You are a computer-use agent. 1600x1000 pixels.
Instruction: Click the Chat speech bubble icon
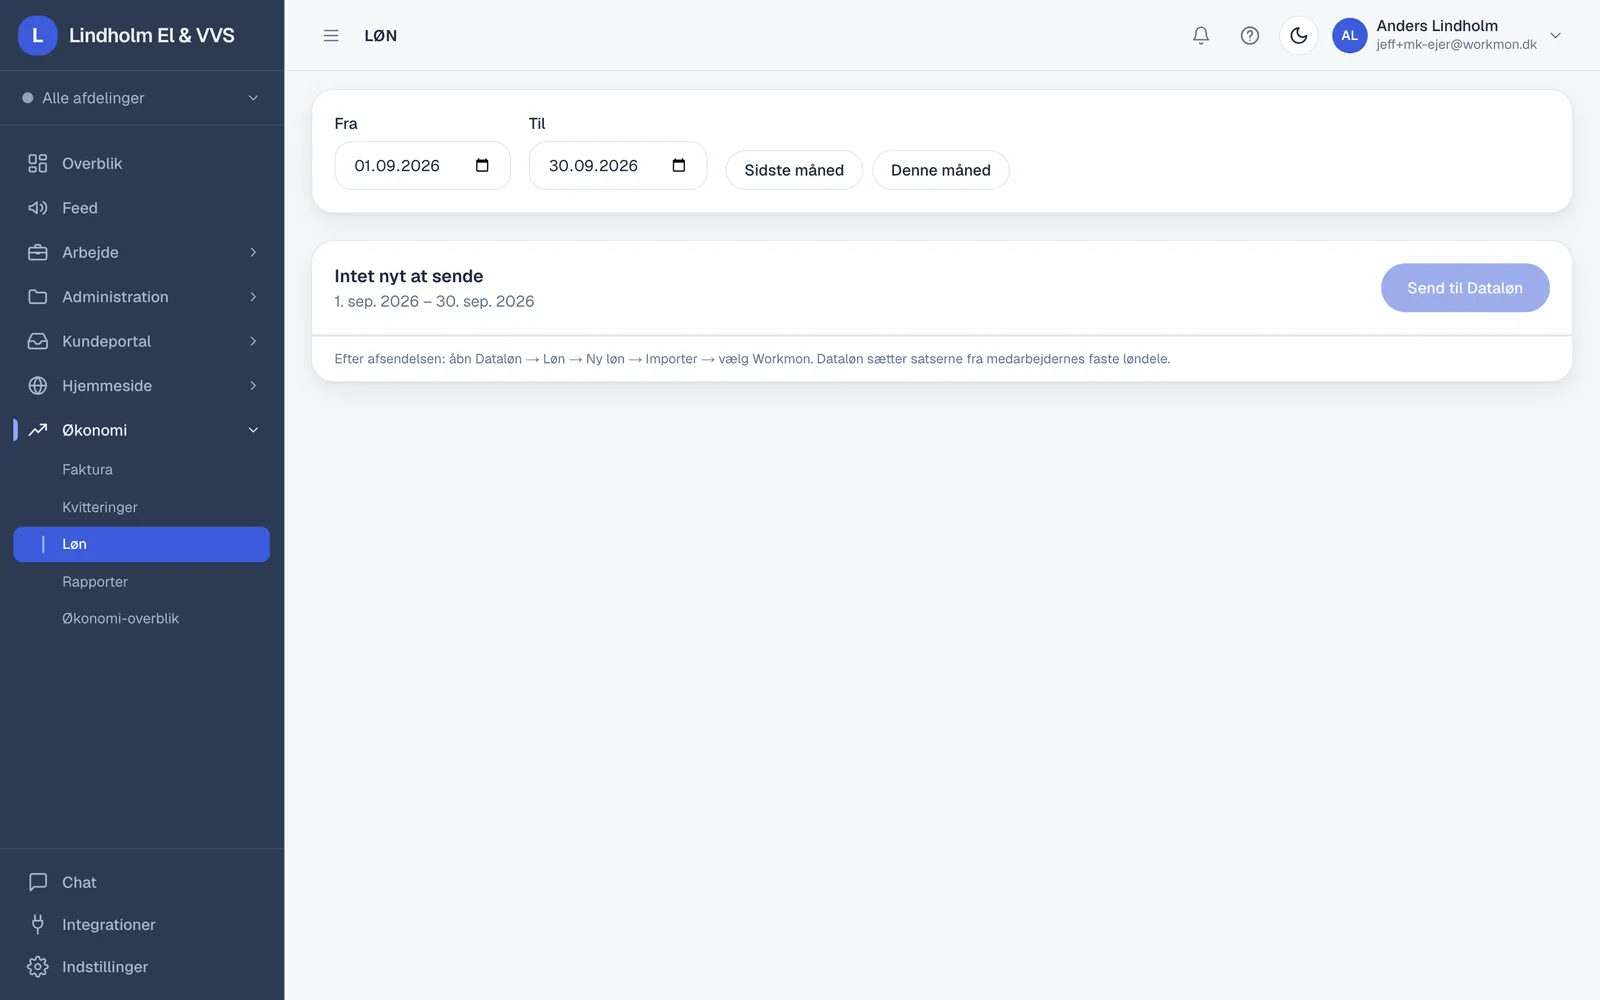(38, 882)
